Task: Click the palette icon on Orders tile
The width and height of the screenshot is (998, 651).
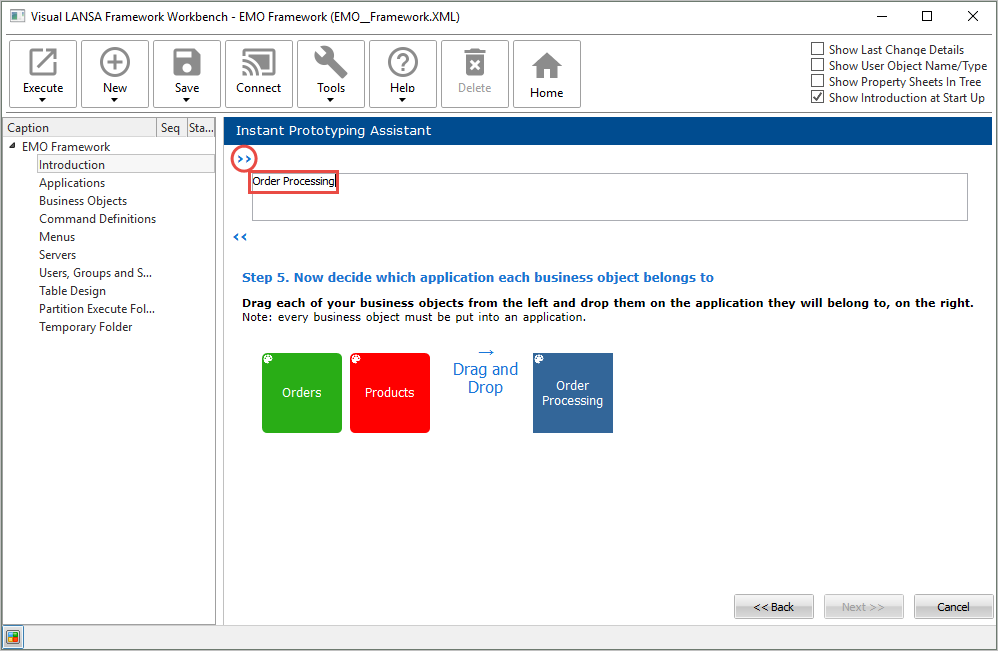Action: (x=268, y=359)
